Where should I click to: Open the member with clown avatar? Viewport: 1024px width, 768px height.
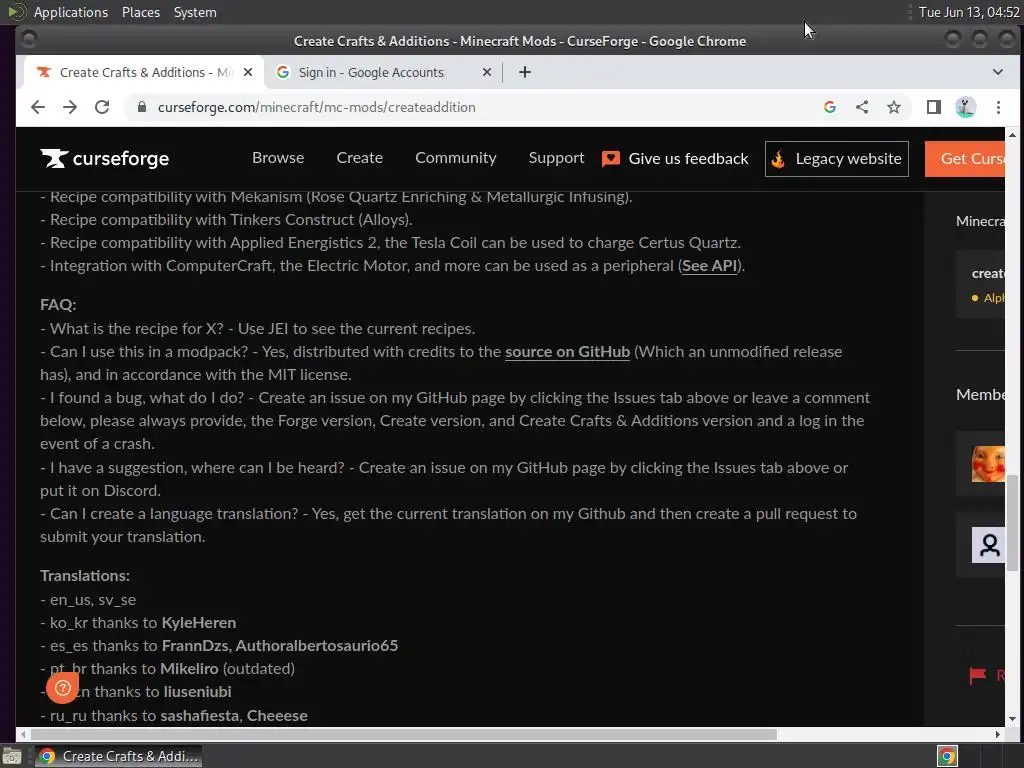[x=988, y=464]
